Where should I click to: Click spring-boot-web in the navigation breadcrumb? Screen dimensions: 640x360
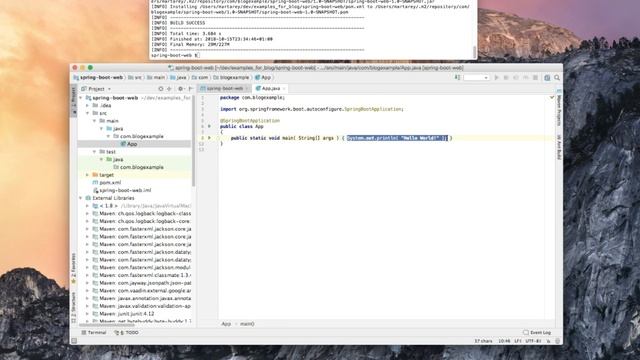point(98,78)
